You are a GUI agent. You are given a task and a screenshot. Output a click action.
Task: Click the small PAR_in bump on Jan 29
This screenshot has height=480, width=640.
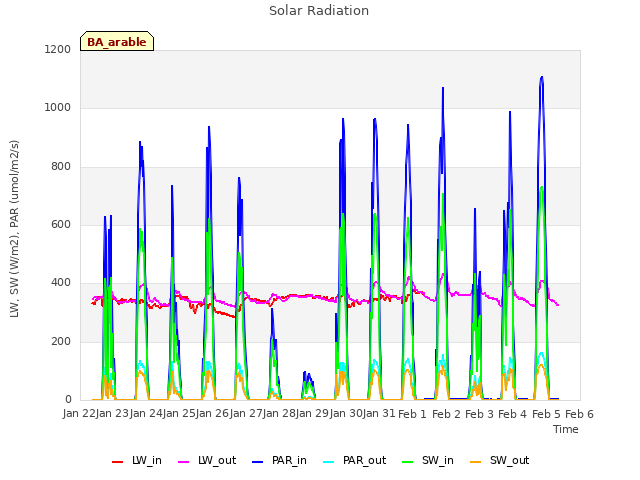[307, 373]
